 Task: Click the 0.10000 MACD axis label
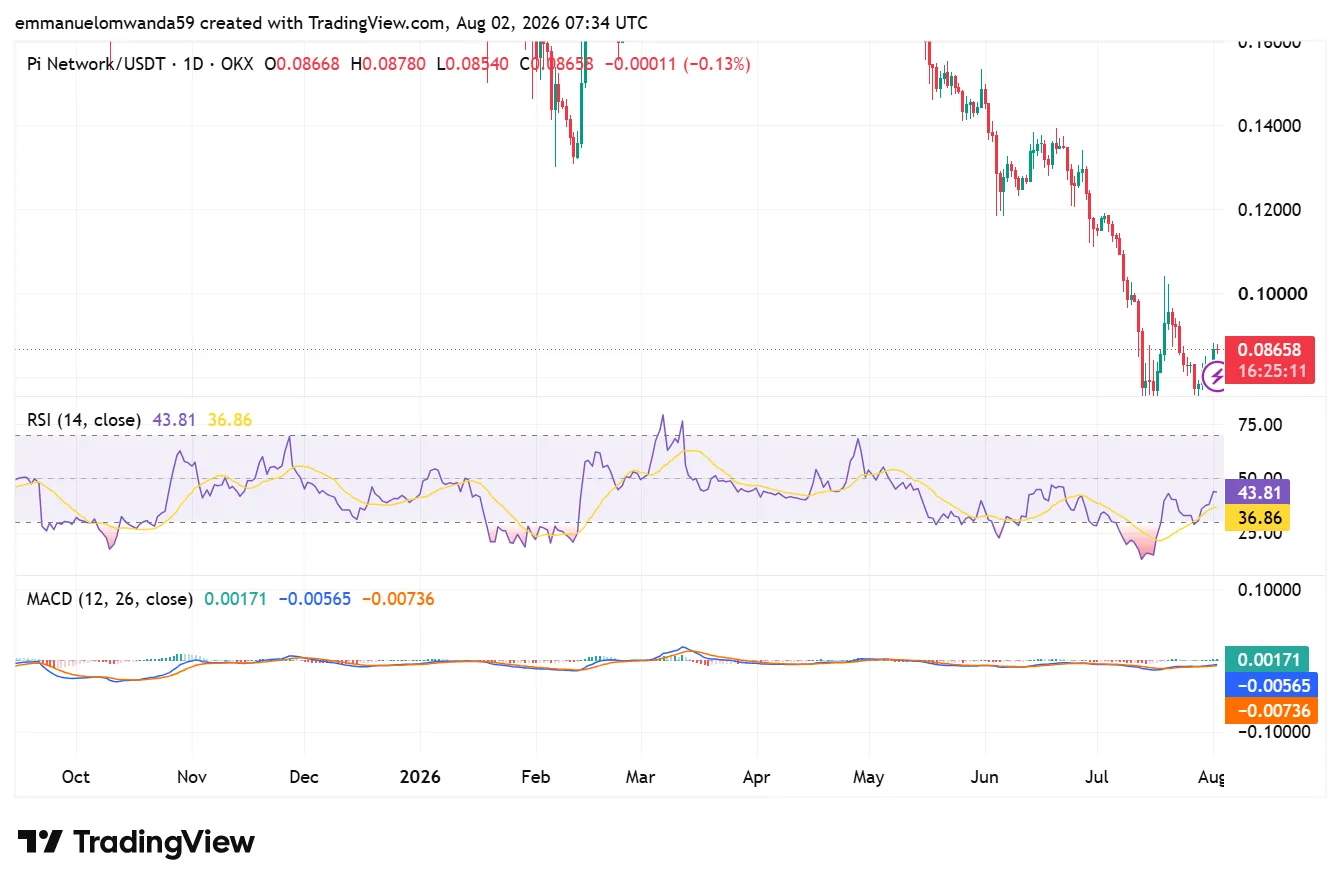1268,590
